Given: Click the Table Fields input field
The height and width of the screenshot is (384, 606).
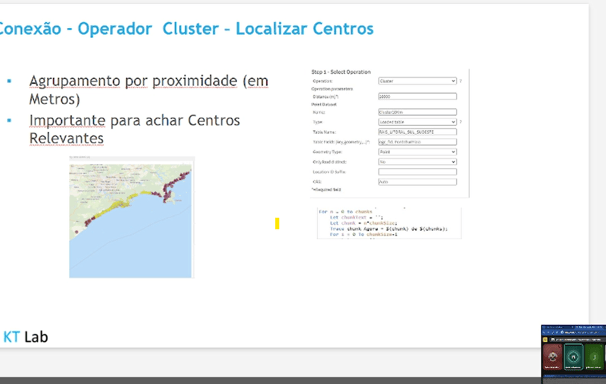Looking at the screenshot, I should click(417, 142).
